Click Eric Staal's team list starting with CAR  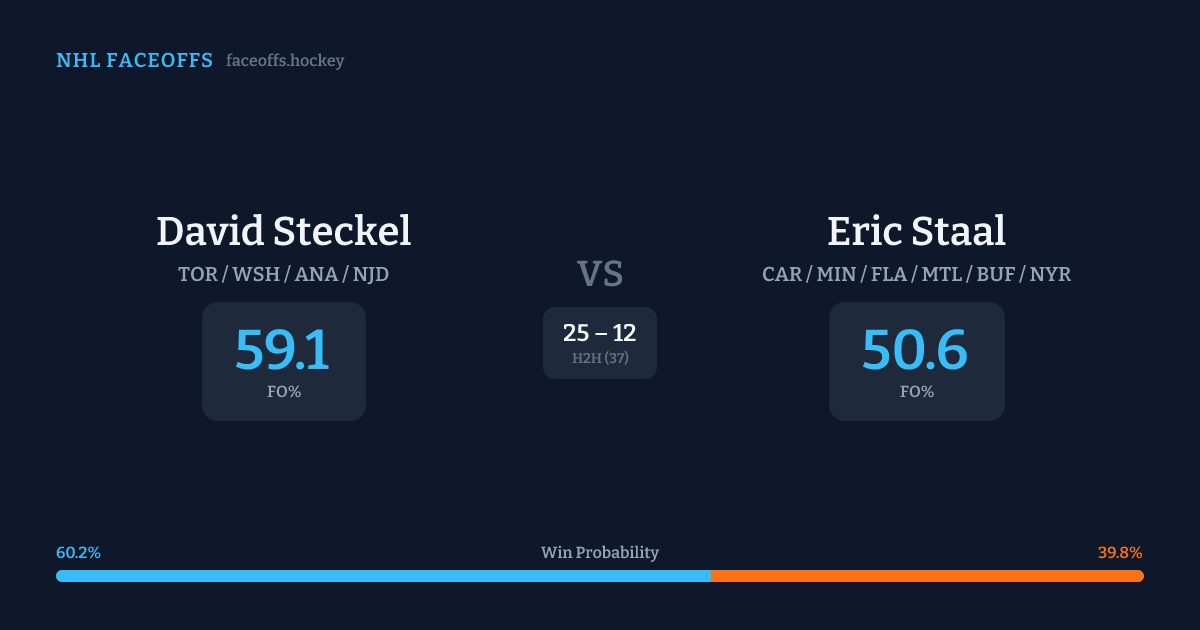pos(916,274)
